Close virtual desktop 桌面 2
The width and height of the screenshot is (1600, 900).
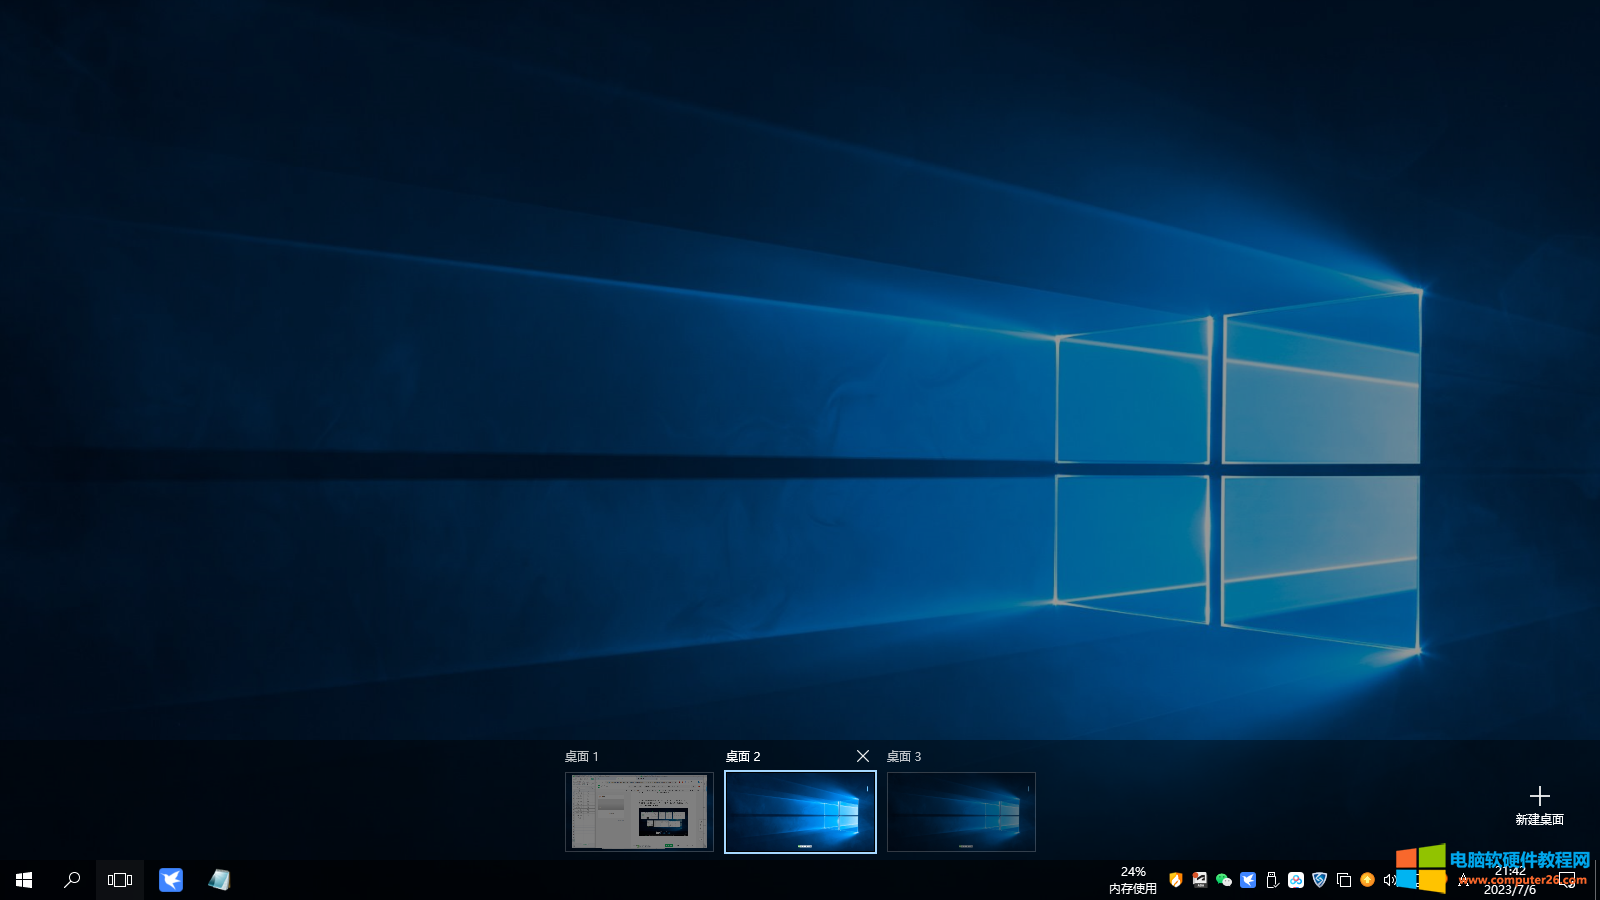click(x=863, y=756)
